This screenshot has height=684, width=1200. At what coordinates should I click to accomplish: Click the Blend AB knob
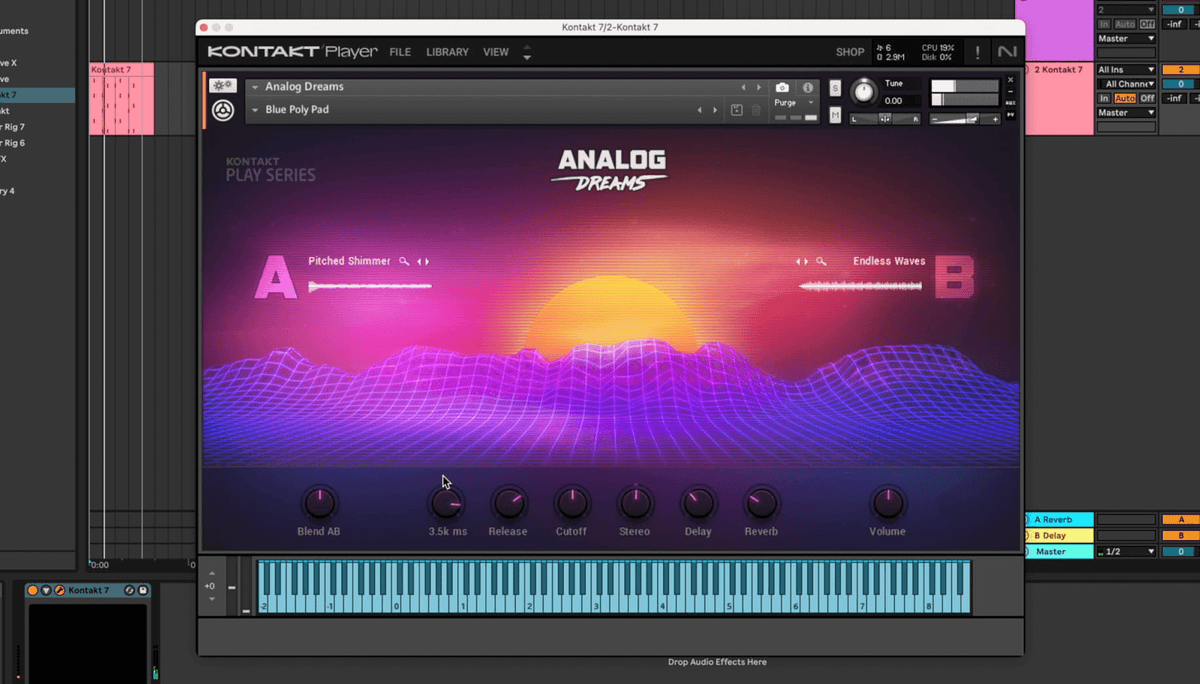(319, 503)
